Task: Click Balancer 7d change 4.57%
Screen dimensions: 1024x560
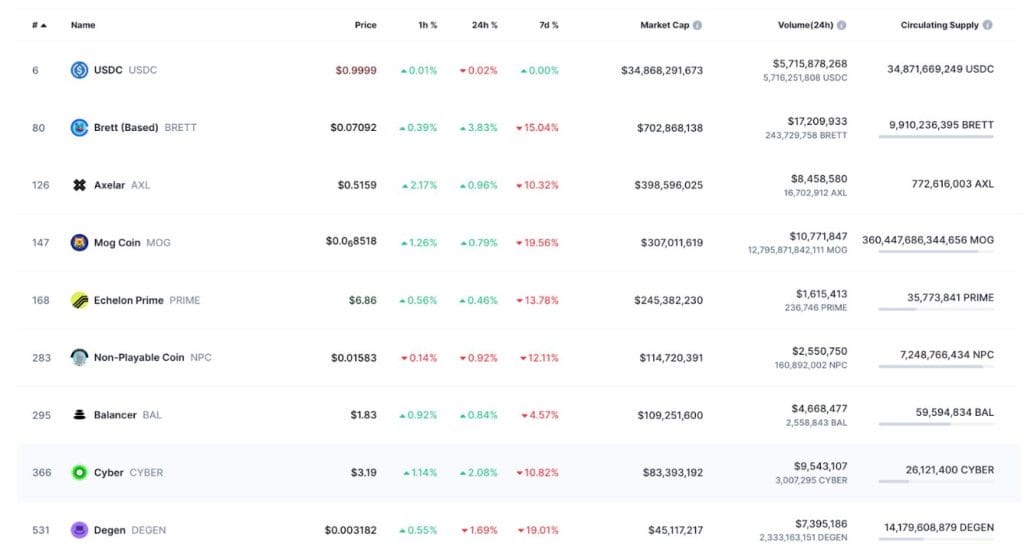Action: click(540, 414)
